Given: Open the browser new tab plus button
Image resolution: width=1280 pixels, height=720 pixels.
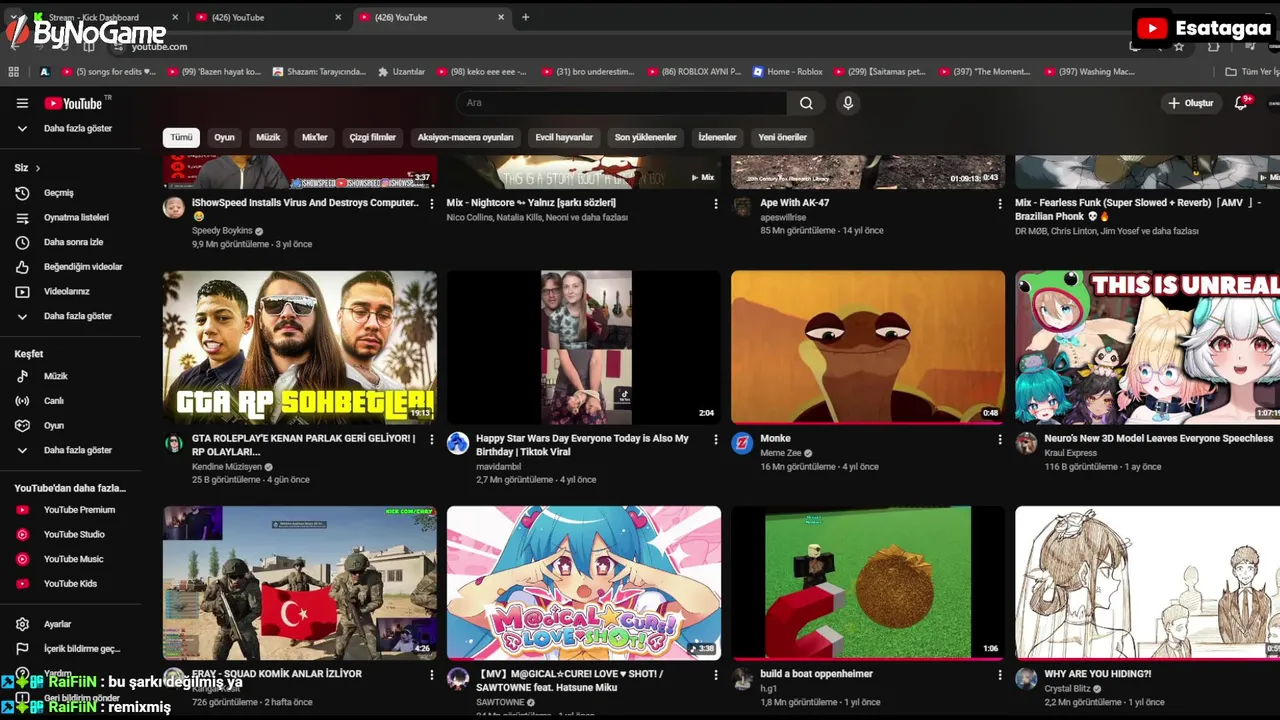Looking at the screenshot, I should [526, 17].
